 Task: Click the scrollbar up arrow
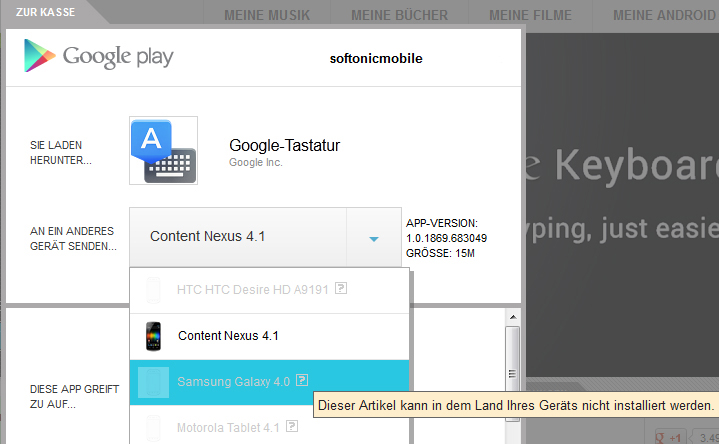click(x=513, y=317)
